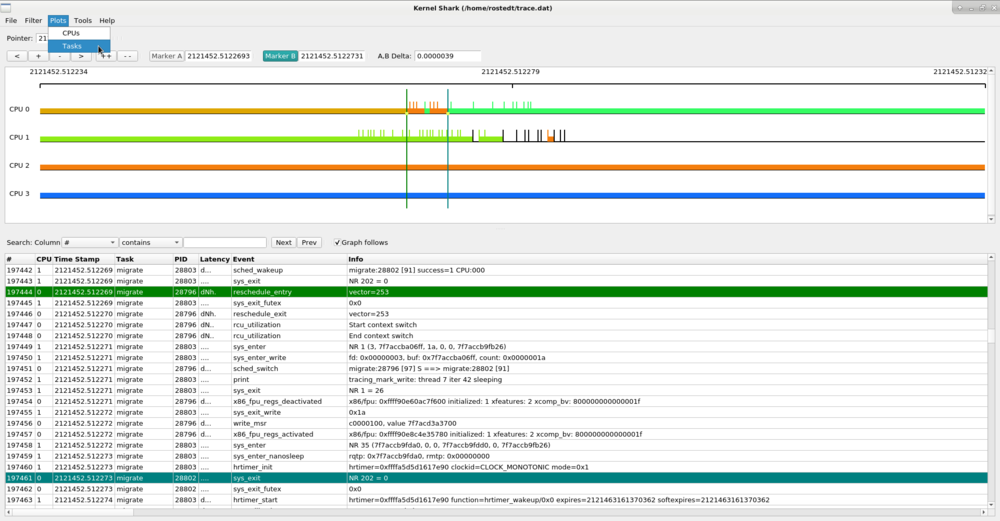Viewport: 1000px width, 521px height.
Task: Click the scroll right '>' button
Action: coord(81,56)
